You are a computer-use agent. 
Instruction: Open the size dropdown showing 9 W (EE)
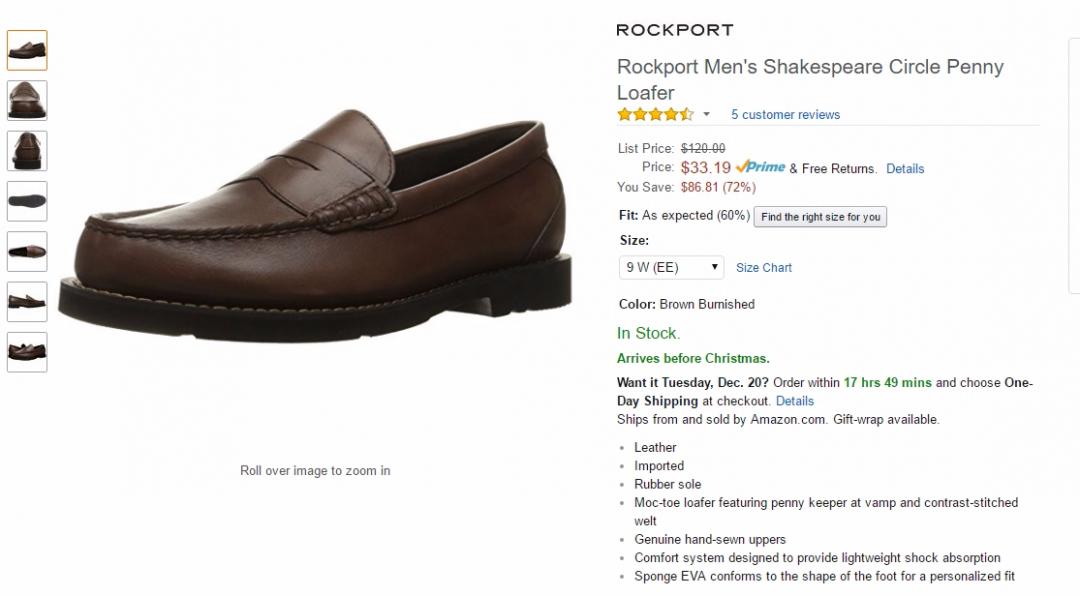[x=672, y=267]
